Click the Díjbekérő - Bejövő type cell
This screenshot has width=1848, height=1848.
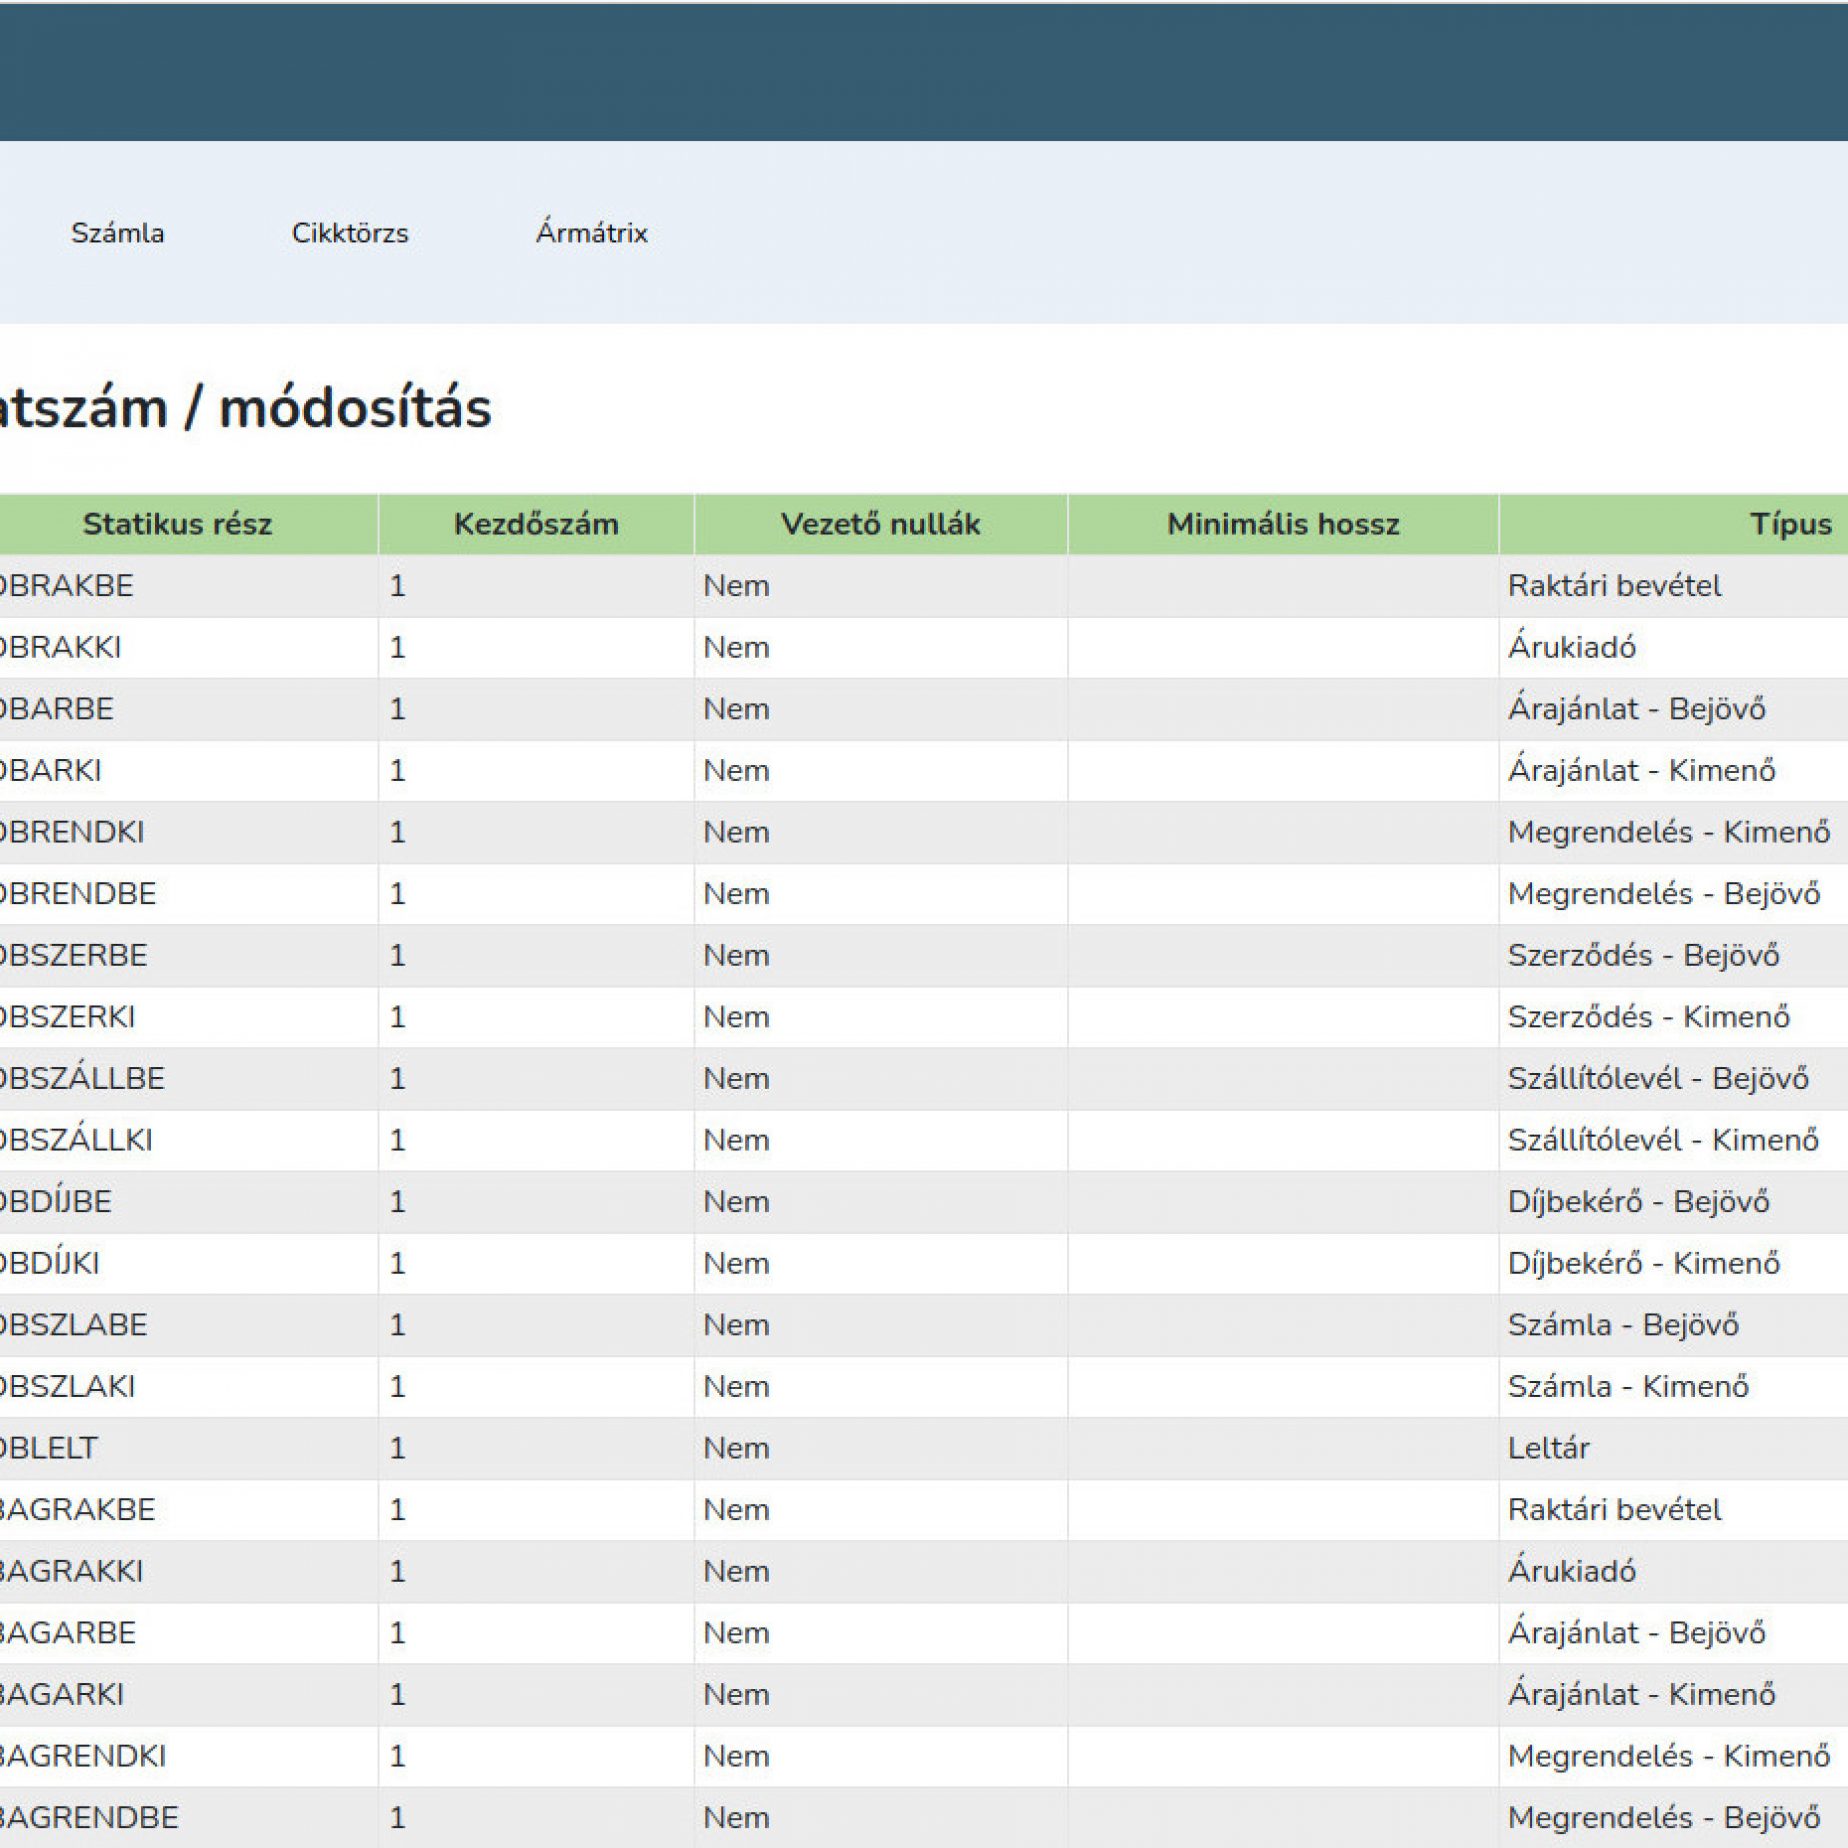1638,1201
